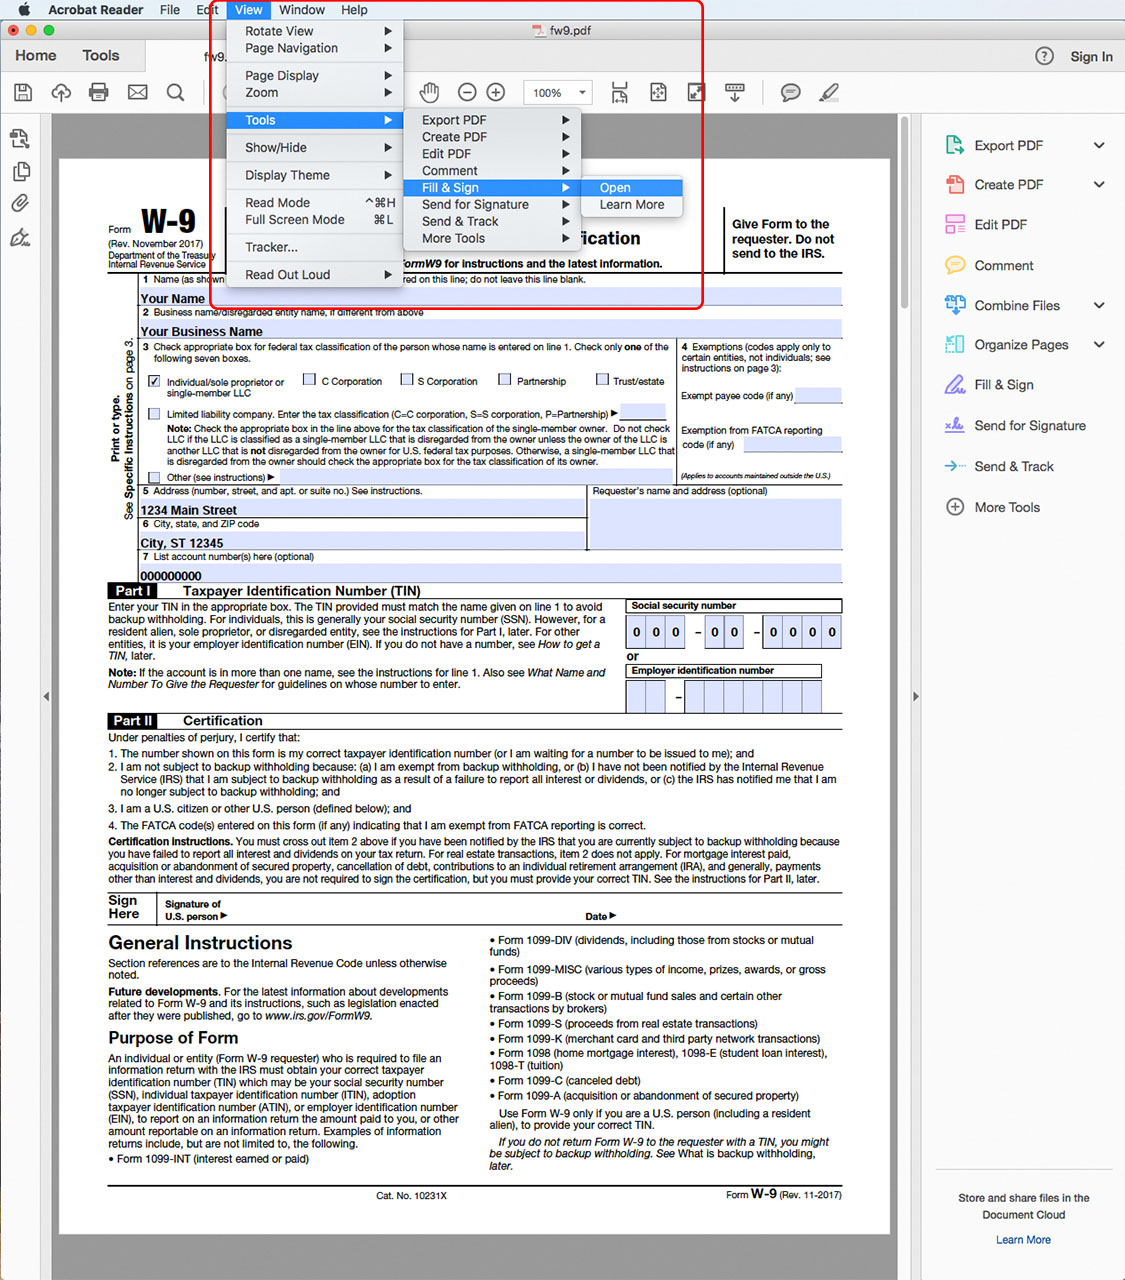
Task: Open Create PDF in right panel
Action: tap(1008, 185)
